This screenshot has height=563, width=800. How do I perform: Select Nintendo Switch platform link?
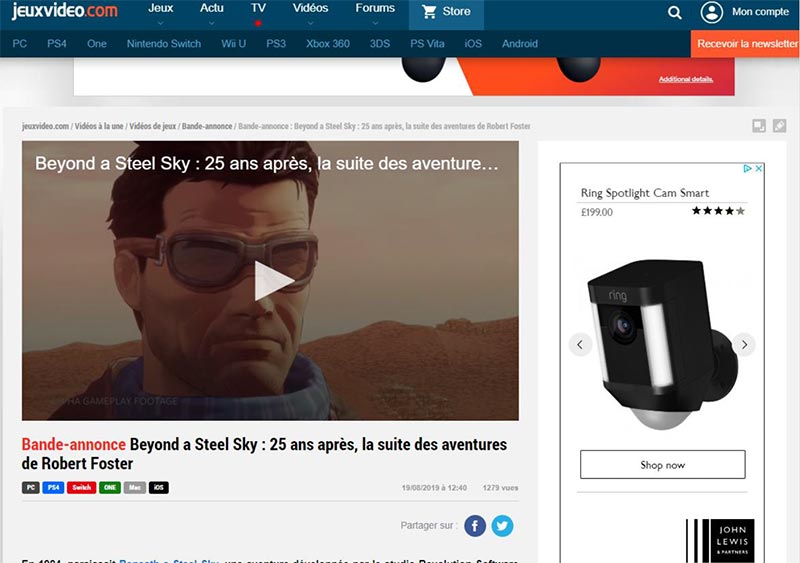(164, 44)
